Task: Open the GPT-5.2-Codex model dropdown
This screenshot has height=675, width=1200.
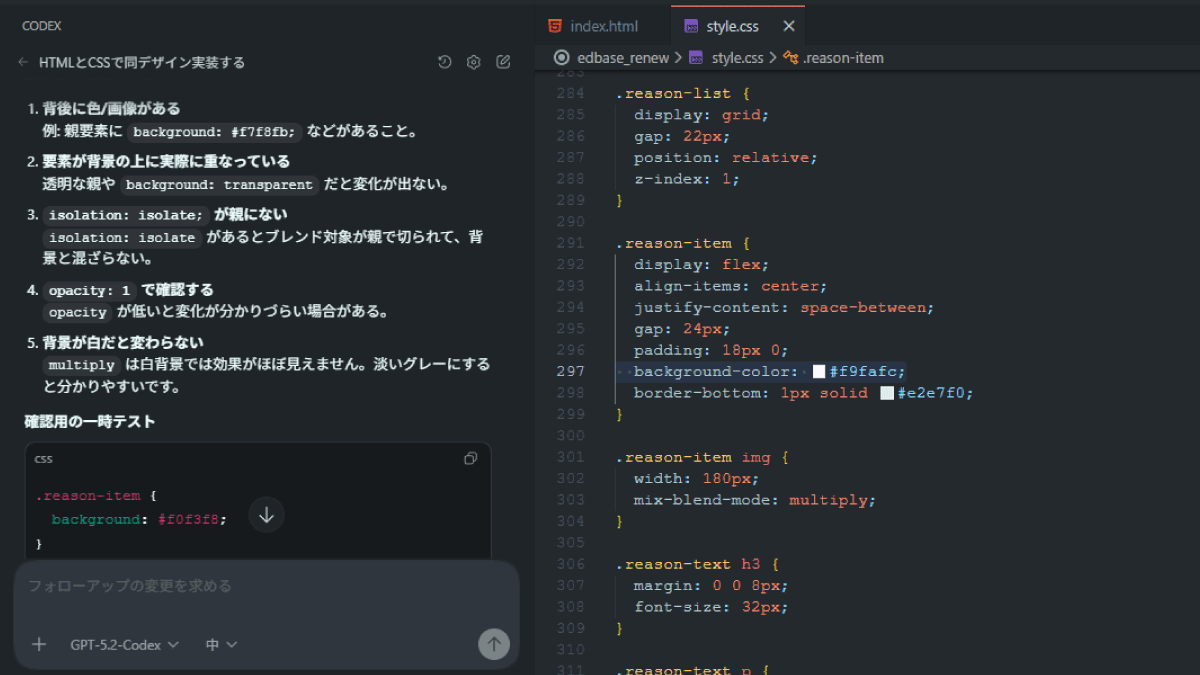Action: 124,645
